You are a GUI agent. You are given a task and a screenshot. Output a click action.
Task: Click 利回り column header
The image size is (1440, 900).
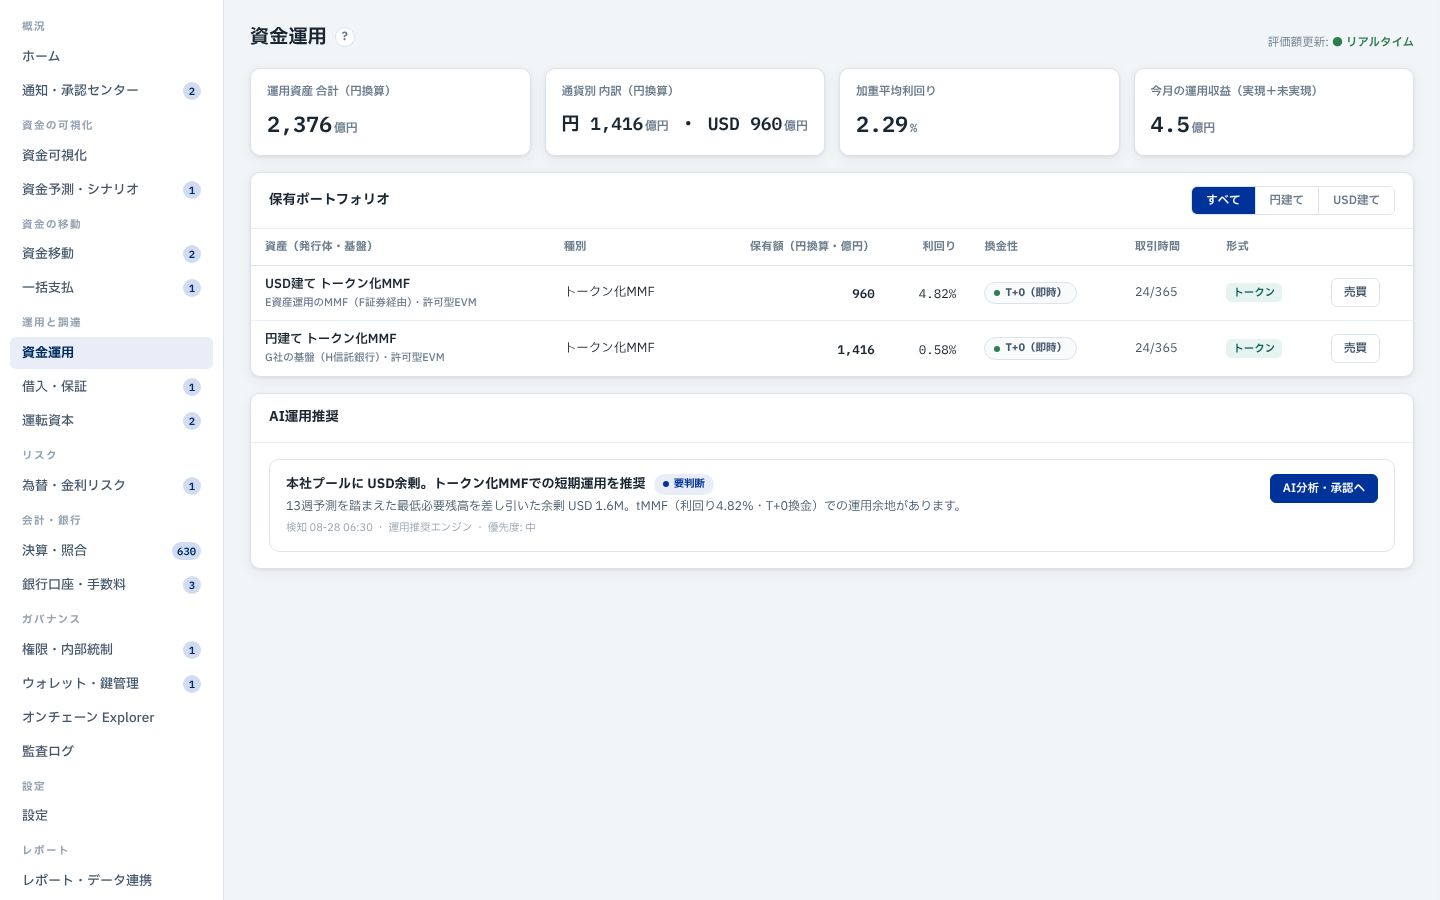click(x=939, y=246)
